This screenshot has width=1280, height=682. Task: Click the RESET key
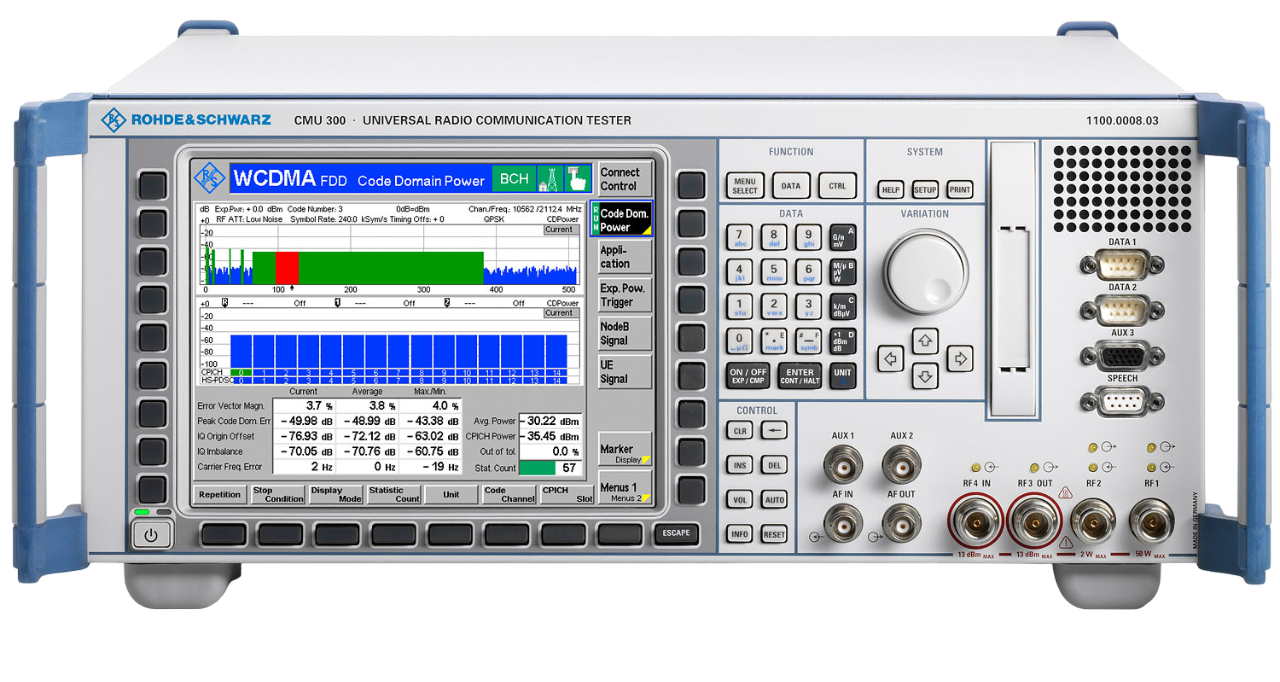coord(773,534)
